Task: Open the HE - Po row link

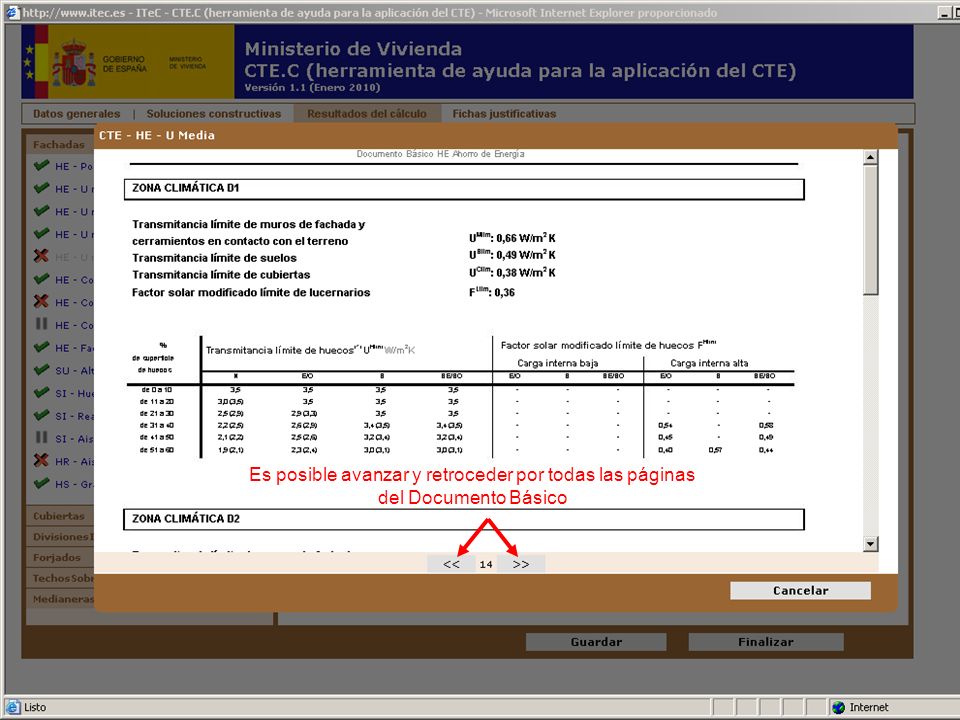Action: point(73,167)
